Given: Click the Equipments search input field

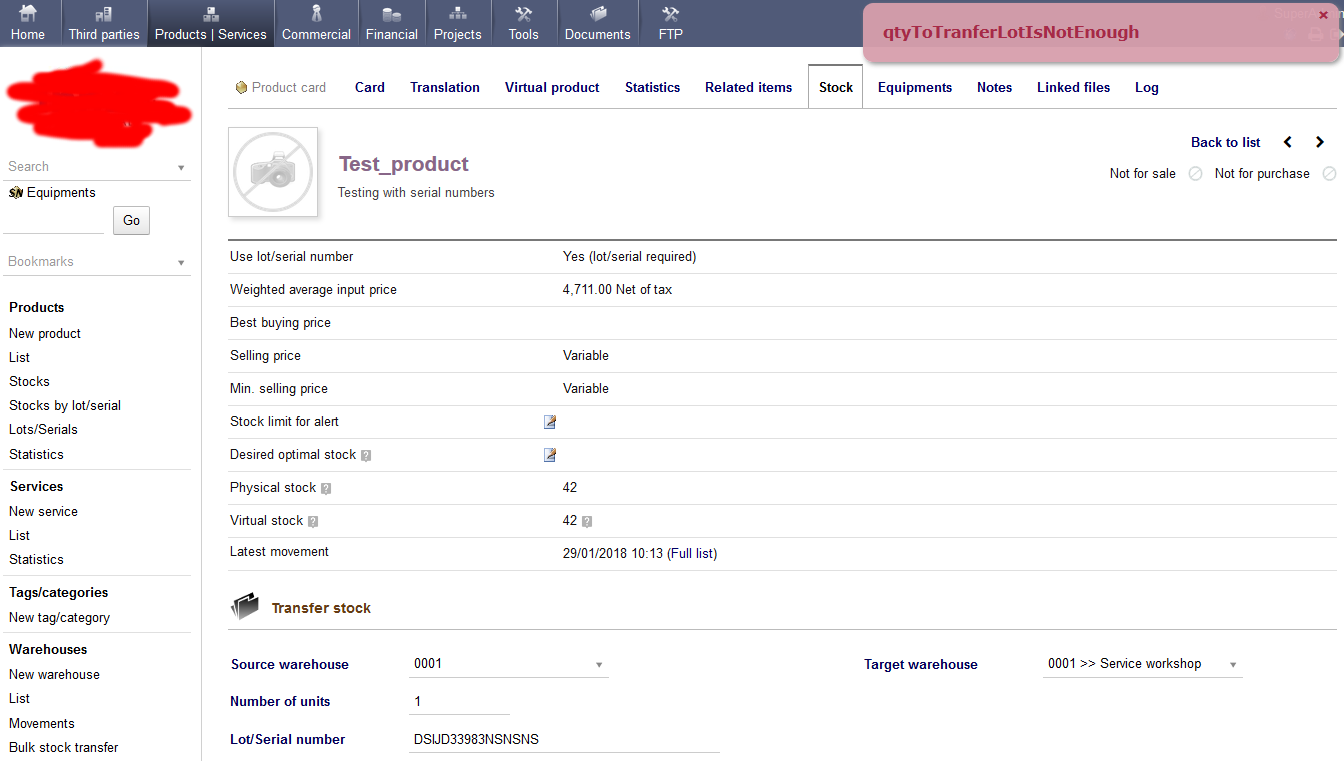Looking at the screenshot, I should point(55,221).
